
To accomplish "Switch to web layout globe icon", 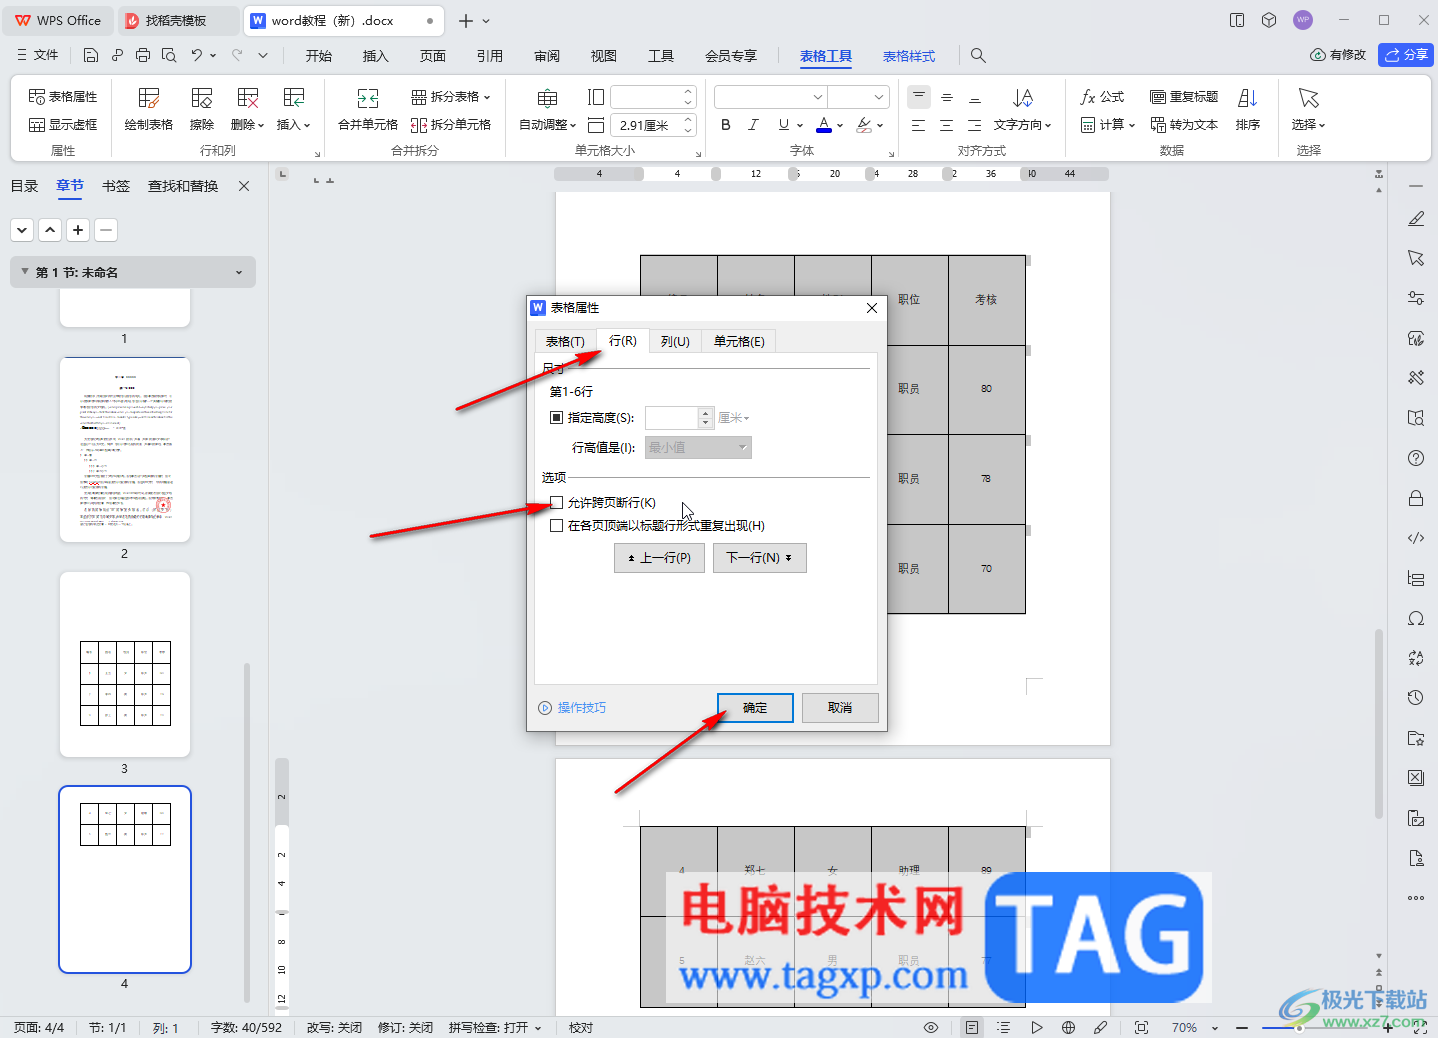I will (1068, 1028).
